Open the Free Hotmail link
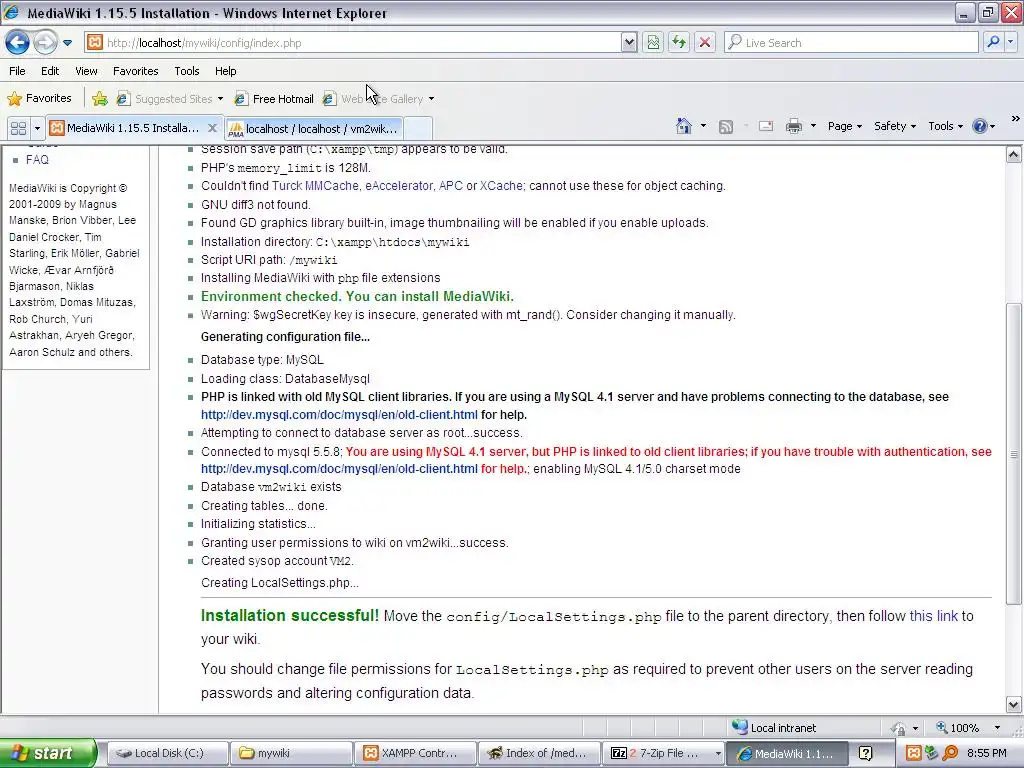The height and width of the screenshot is (768, 1024). click(274, 99)
